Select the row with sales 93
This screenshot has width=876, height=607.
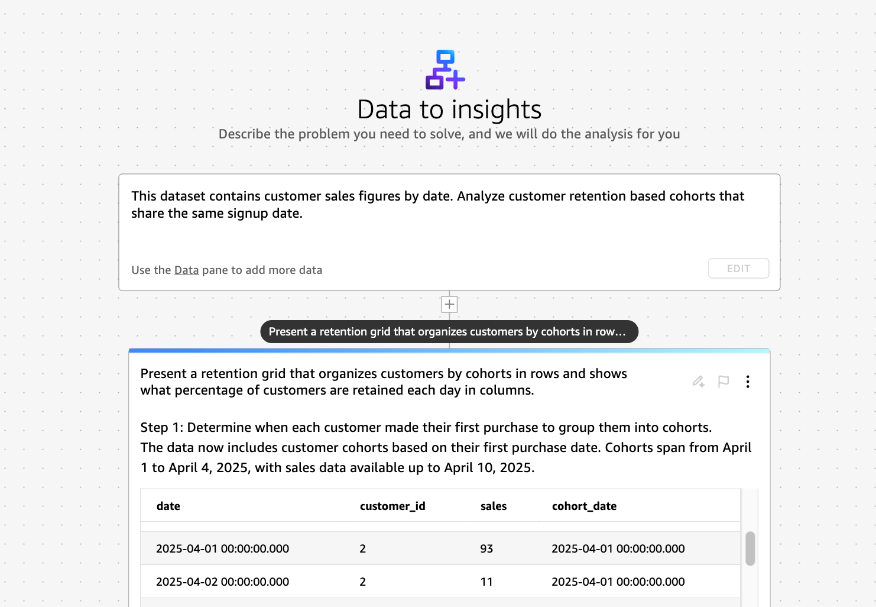click(x=440, y=548)
